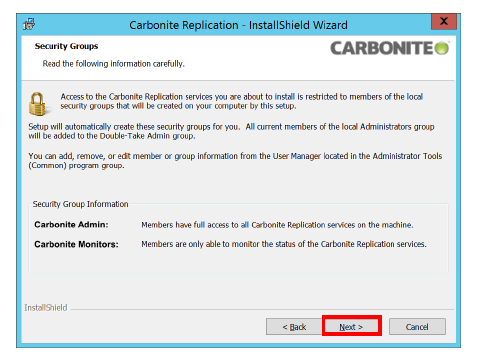
Task: Click the Security Group Information group label
Action: [x=80, y=204]
